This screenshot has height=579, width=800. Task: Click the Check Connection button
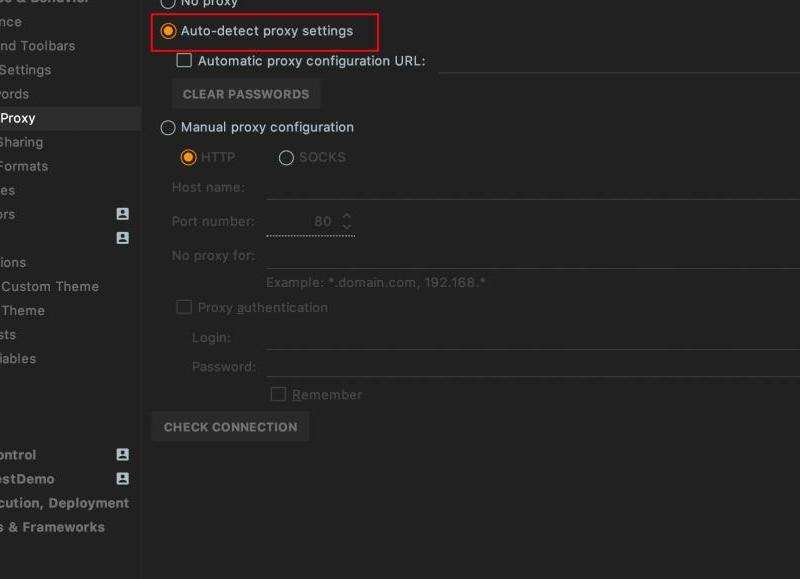click(230, 427)
